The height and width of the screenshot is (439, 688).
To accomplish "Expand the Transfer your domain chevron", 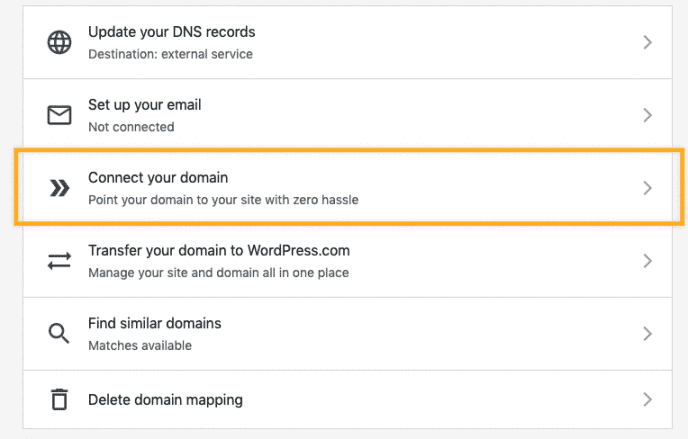I will click(647, 261).
